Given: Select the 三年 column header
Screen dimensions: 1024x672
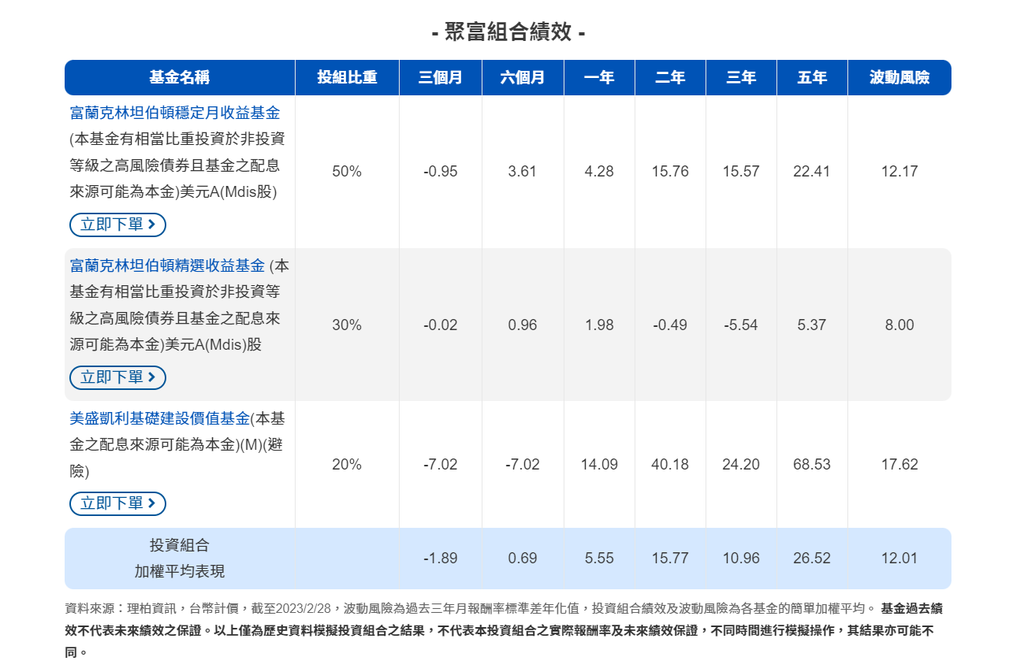Looking at the screenshot, I should point(741,78).
